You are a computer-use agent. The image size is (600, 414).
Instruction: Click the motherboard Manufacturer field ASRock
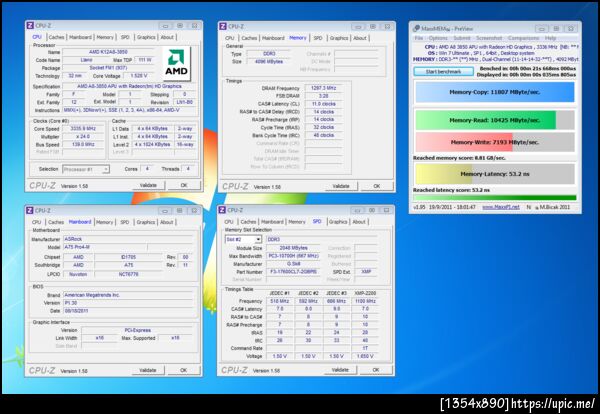128,239
